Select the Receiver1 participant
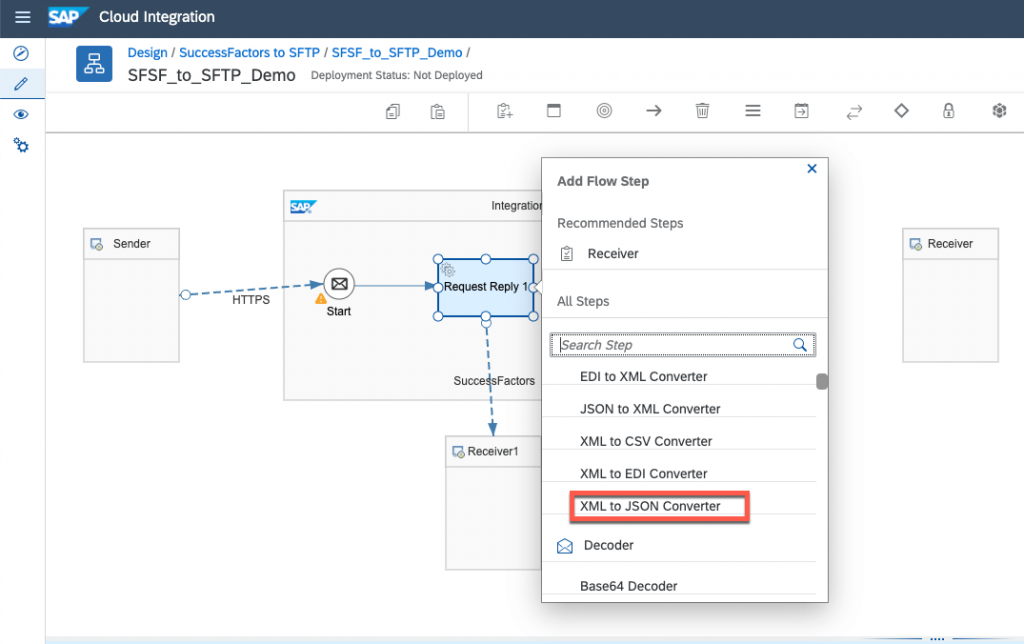Screen dimensions: 1024x644 pos(494,503)
